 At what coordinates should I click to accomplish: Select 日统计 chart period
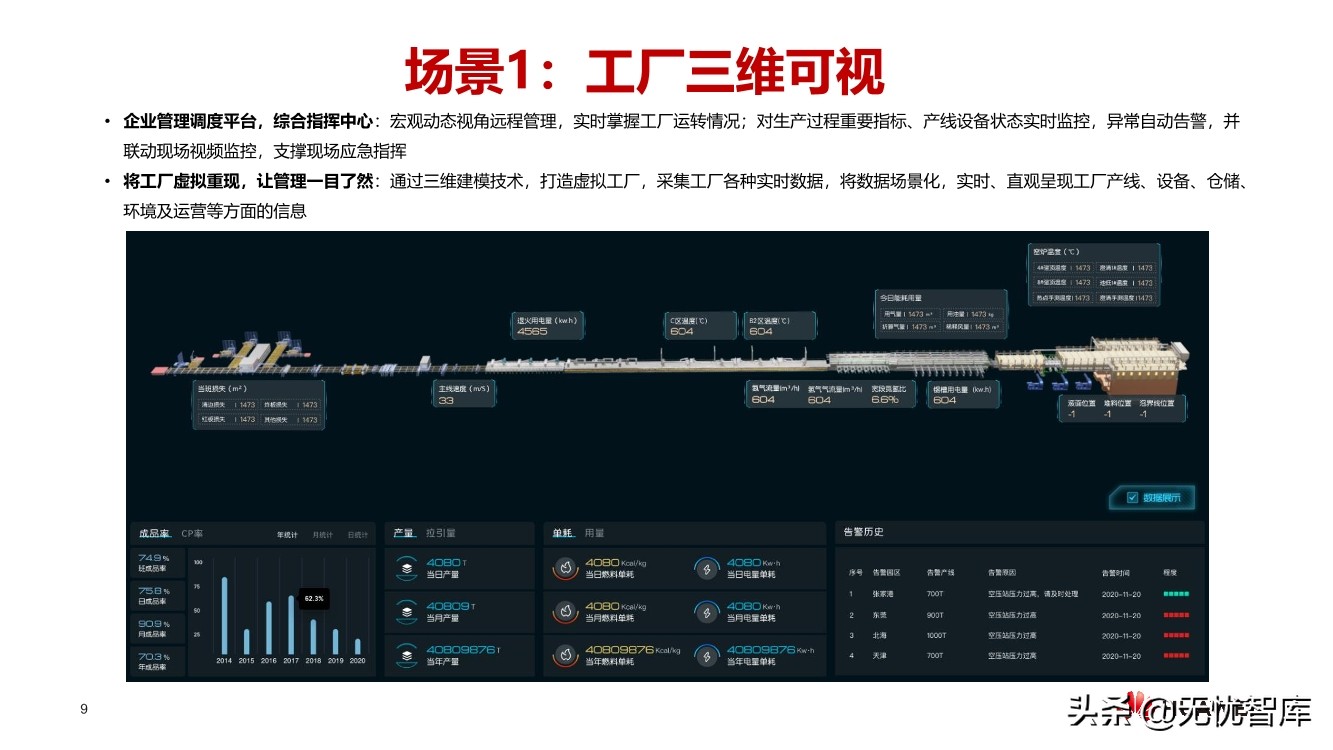[x=357, y=535]
